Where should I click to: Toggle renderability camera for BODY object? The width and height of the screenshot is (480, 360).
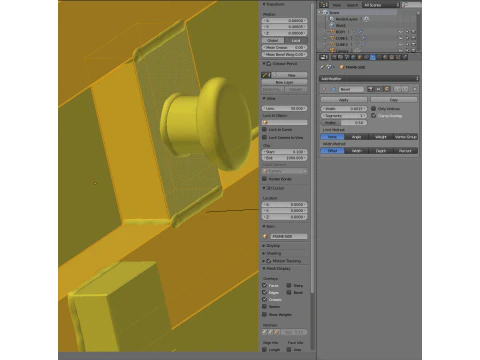(x=413, y=32)
